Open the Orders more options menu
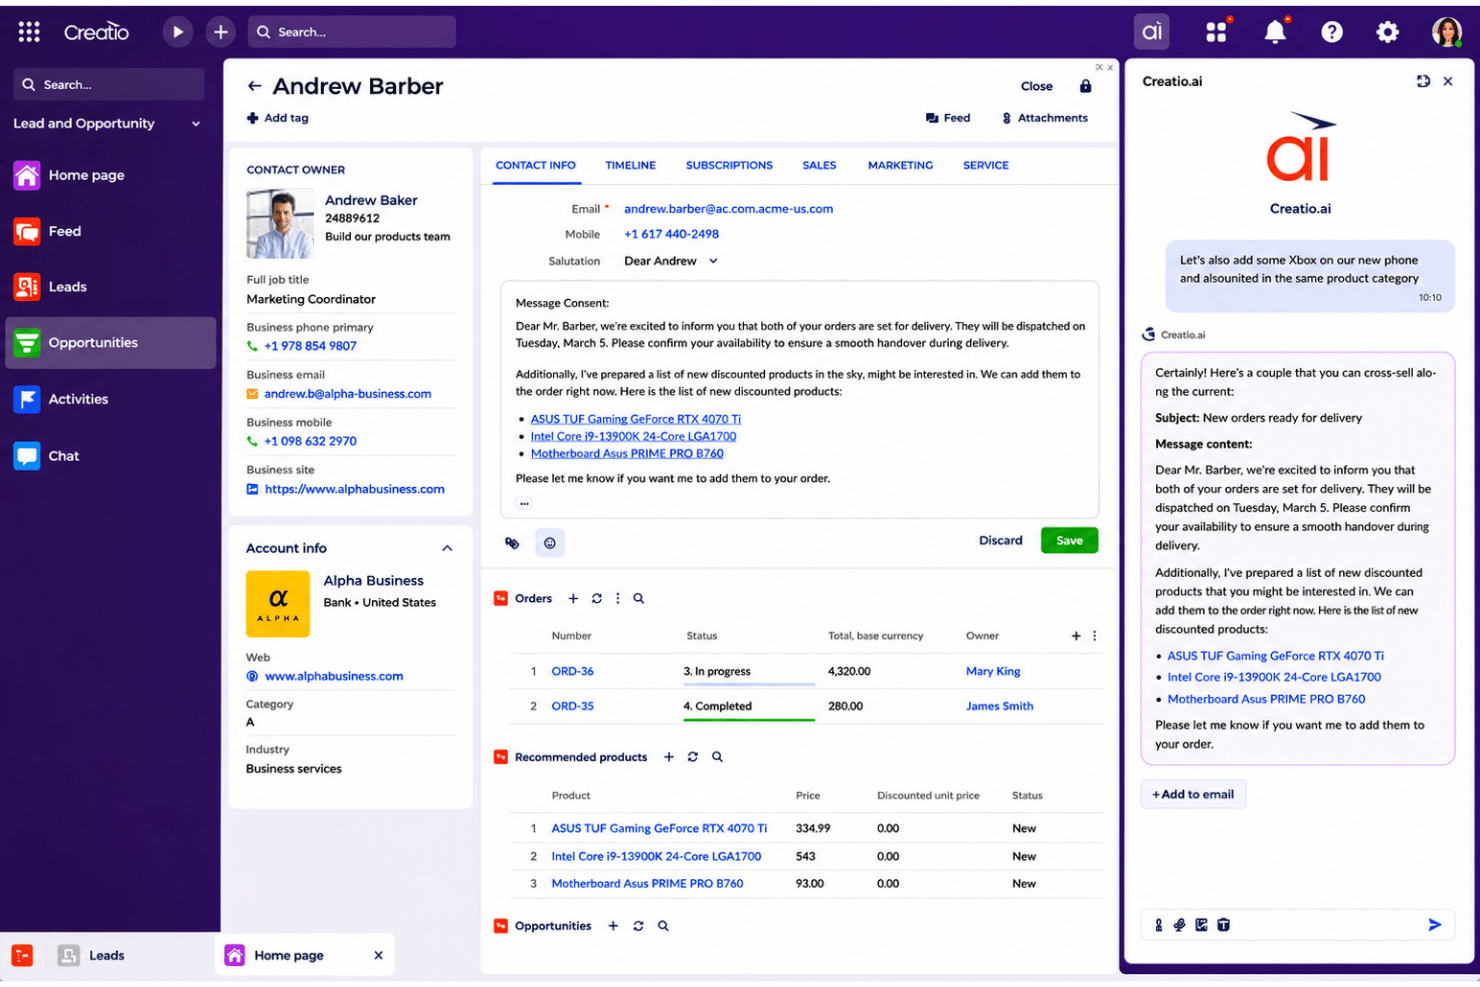The height and width of the screenshot is (987, 1480). pos(617,599)
